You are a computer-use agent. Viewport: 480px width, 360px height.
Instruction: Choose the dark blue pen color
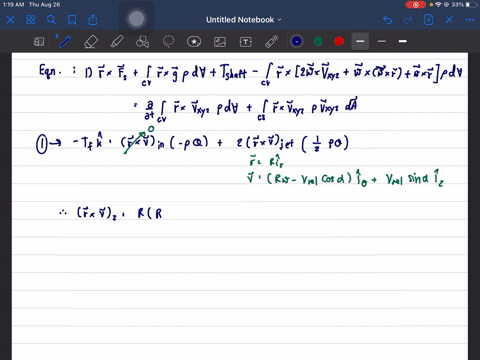[297, 41]
